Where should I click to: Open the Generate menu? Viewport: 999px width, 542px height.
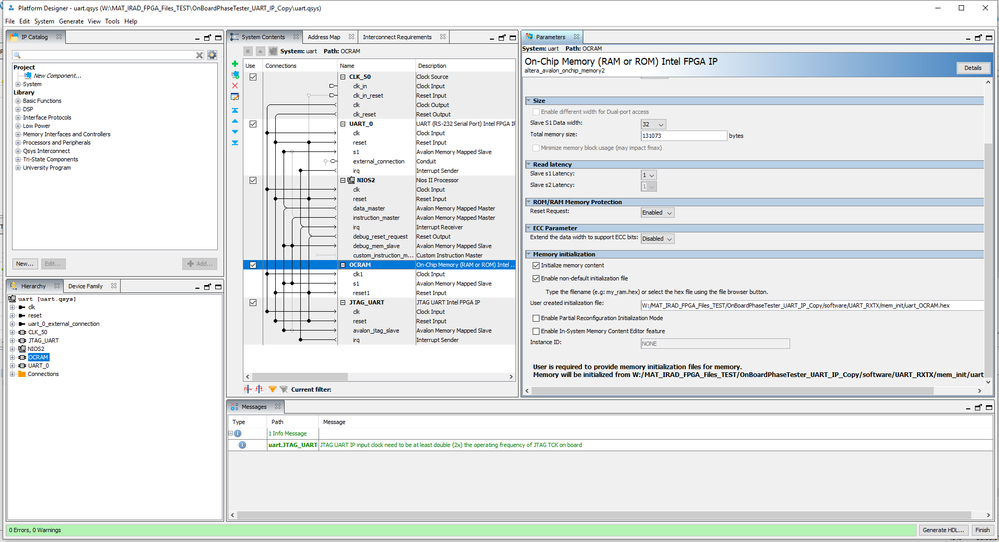(x=71, y=21)
